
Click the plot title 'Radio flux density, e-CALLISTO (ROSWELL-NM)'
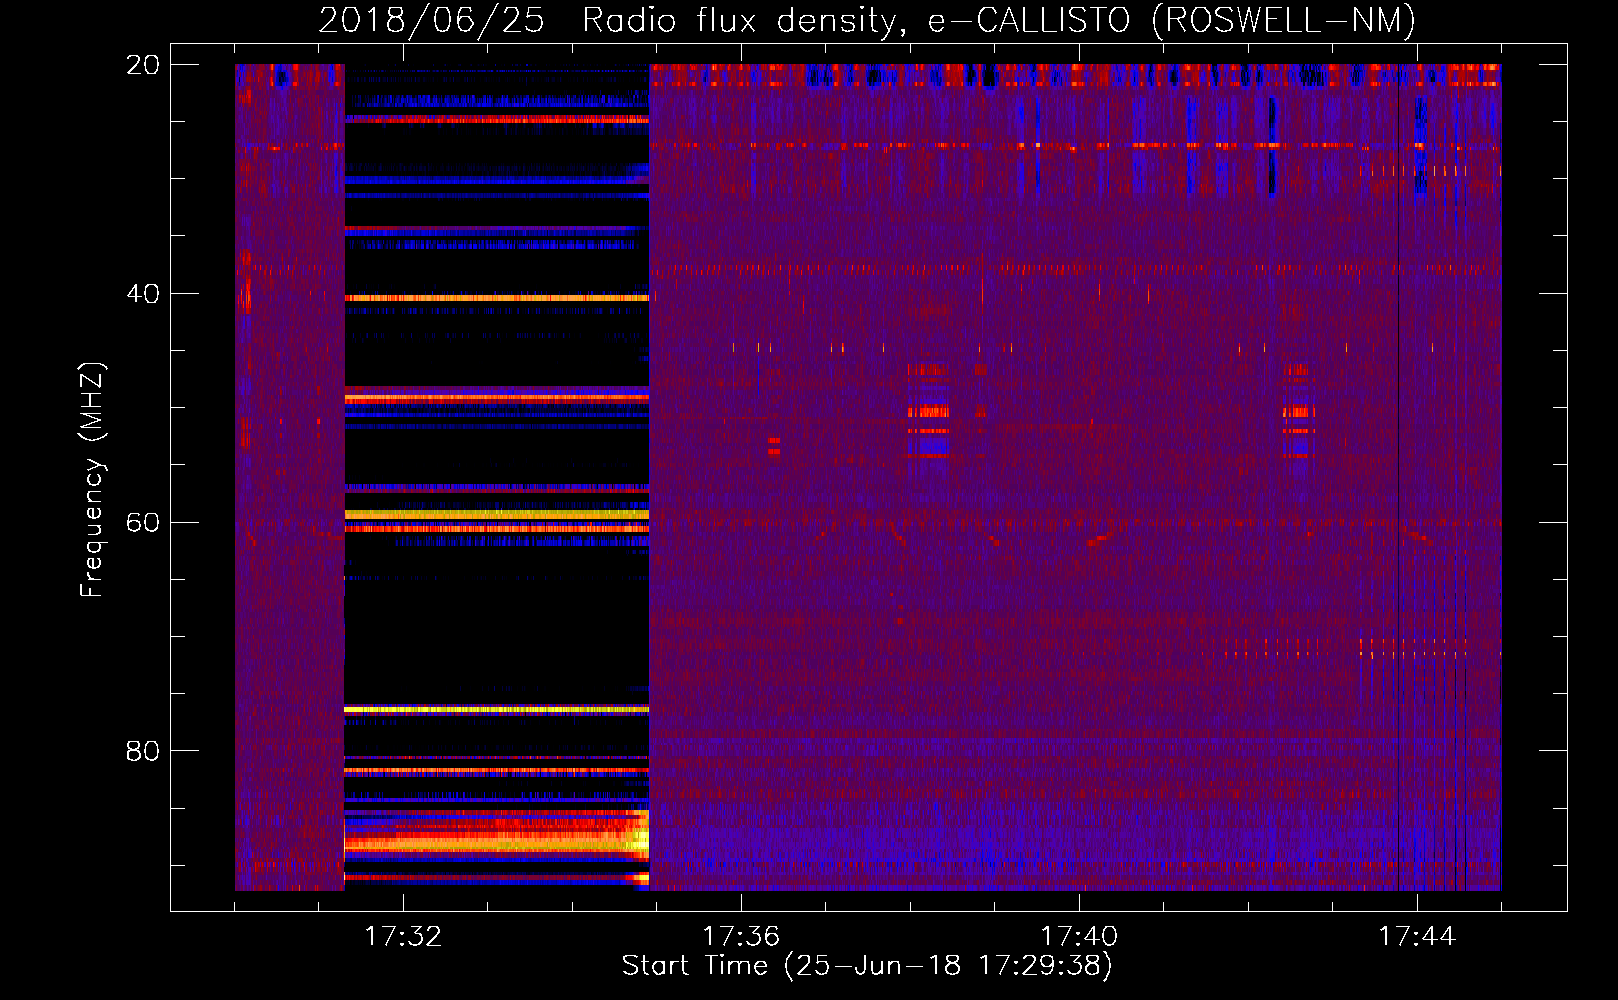[999, 20]
